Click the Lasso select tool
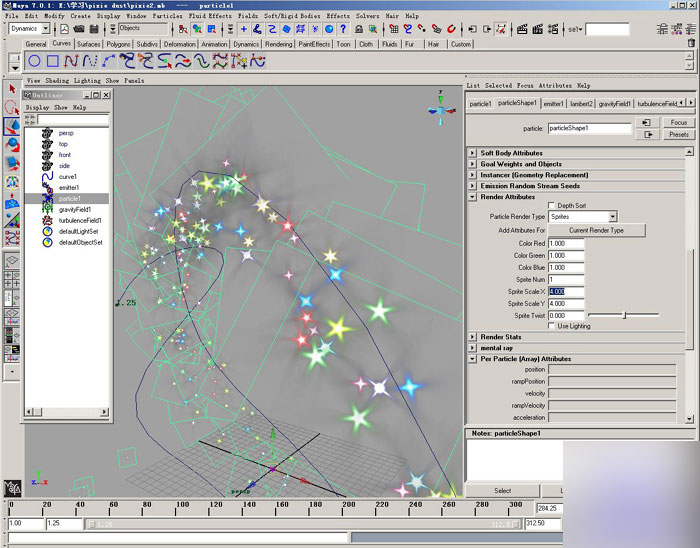The height and width of the screenshot is (548, 700). (x=11, y=108)
